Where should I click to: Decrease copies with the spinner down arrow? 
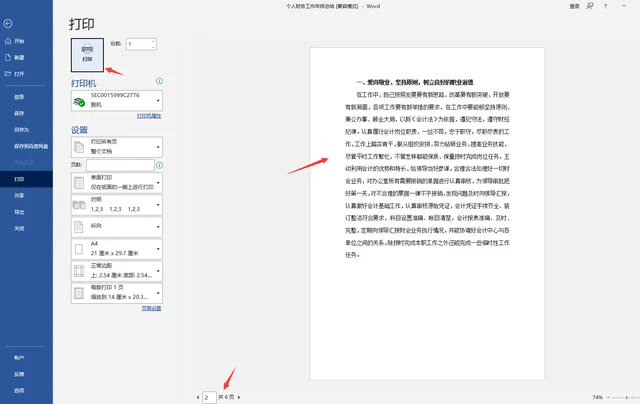coord(153,47)
